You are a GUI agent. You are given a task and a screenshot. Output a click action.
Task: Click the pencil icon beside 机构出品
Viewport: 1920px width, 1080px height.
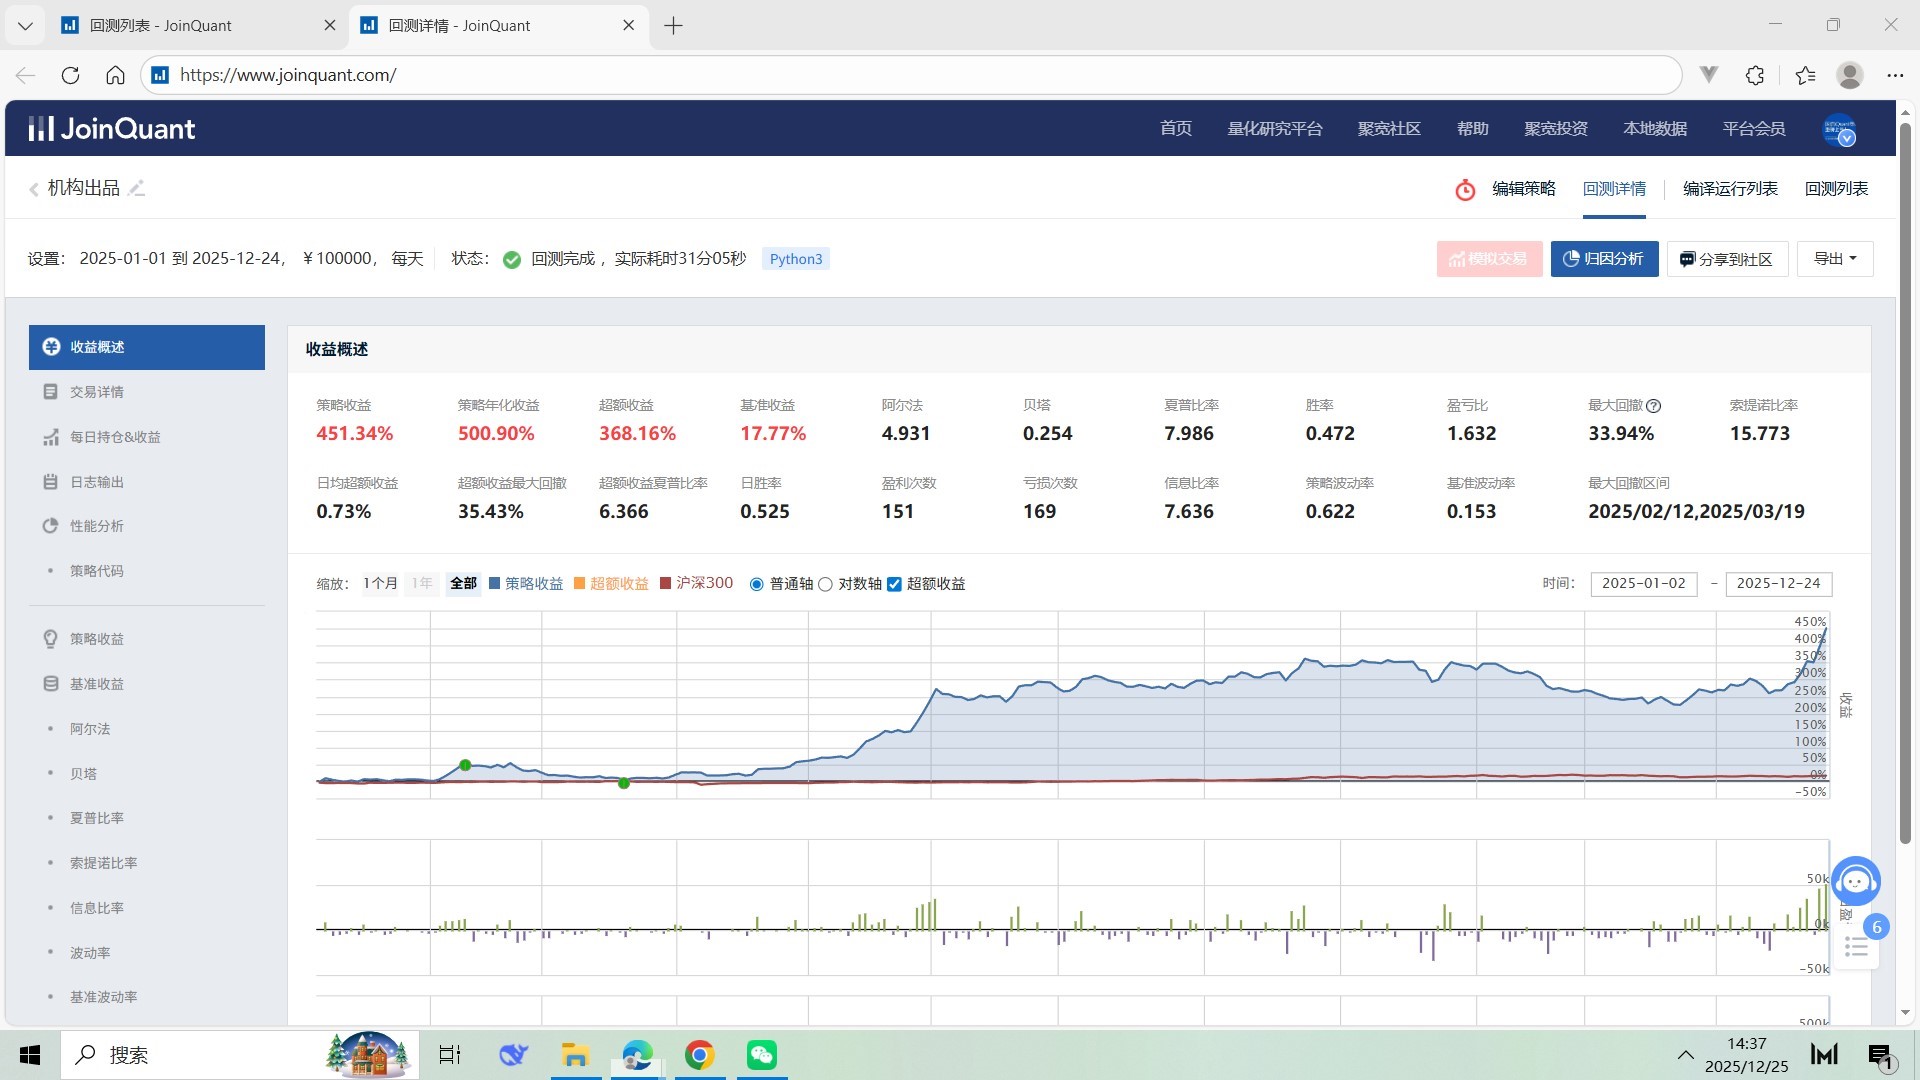click(x=137, y=188)
